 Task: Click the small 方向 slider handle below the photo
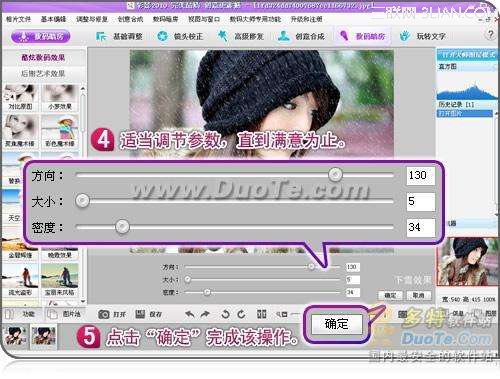[x=311, y=267]
